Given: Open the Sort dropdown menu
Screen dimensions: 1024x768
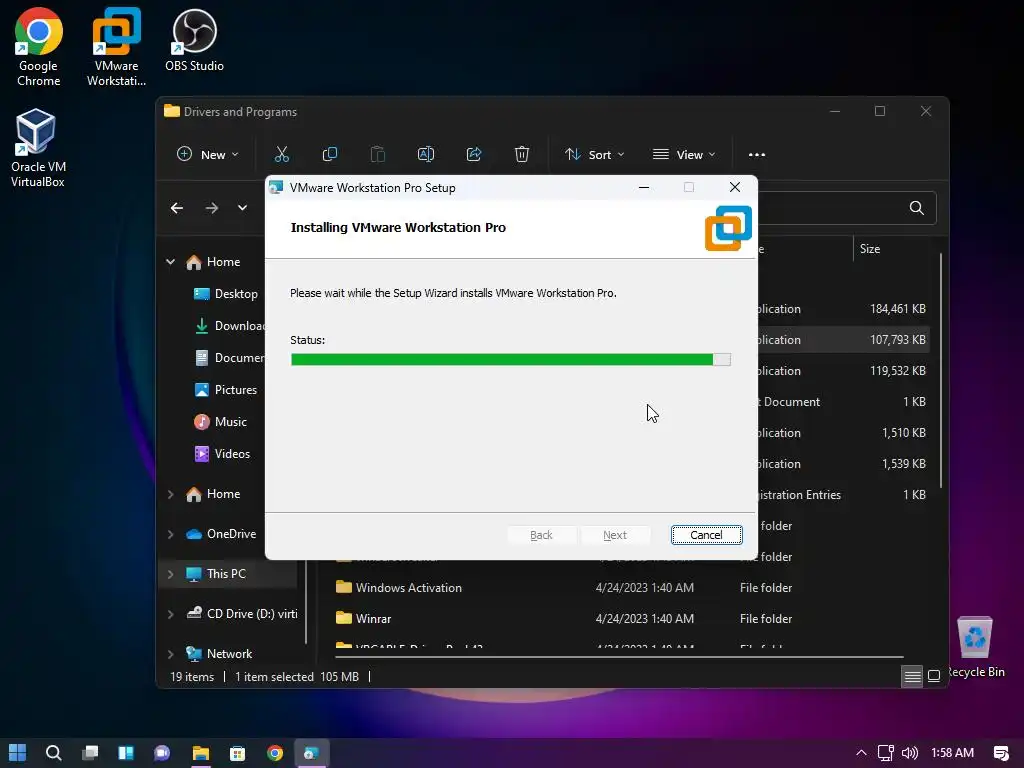Looking at the screenshot, I should click(594, 155).
